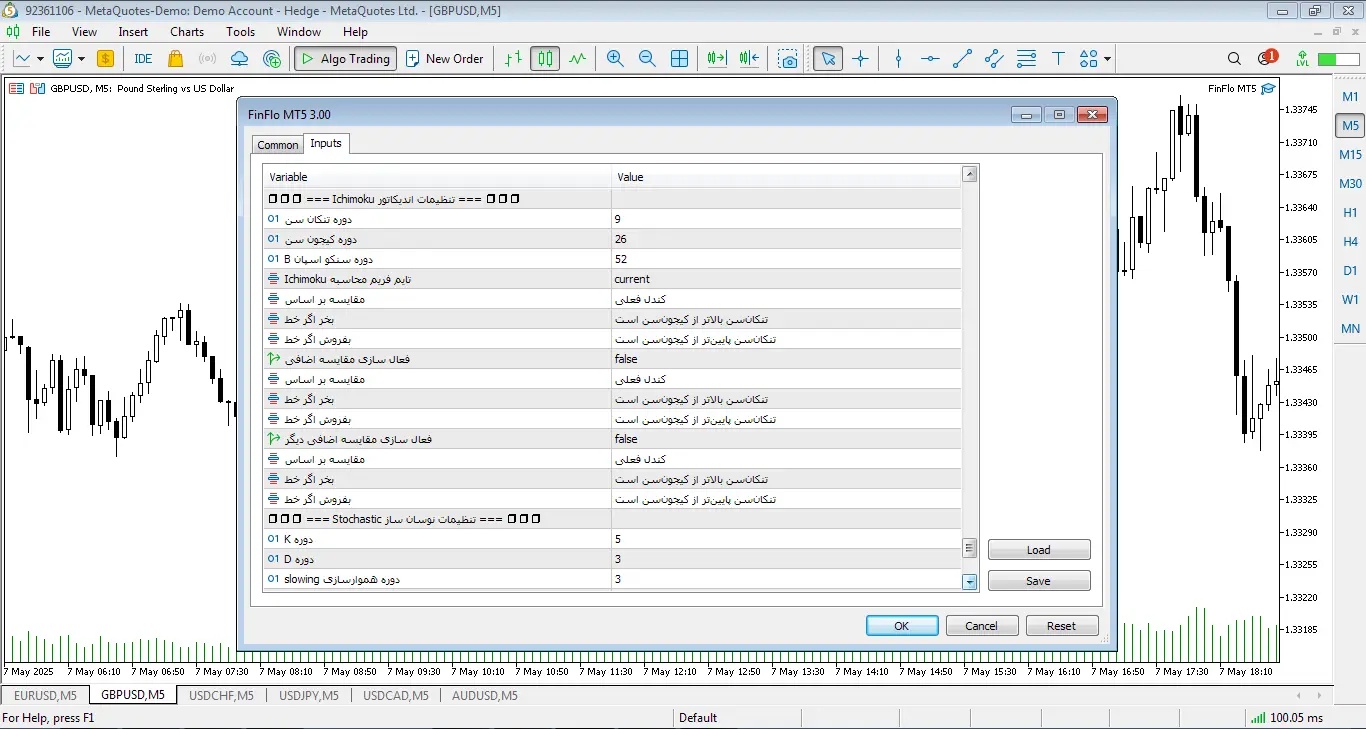Image resolution: width=1366 pixels, height=729 pixels.
Task: Activate the crosshair cursor tool
Action: point(860,59)
